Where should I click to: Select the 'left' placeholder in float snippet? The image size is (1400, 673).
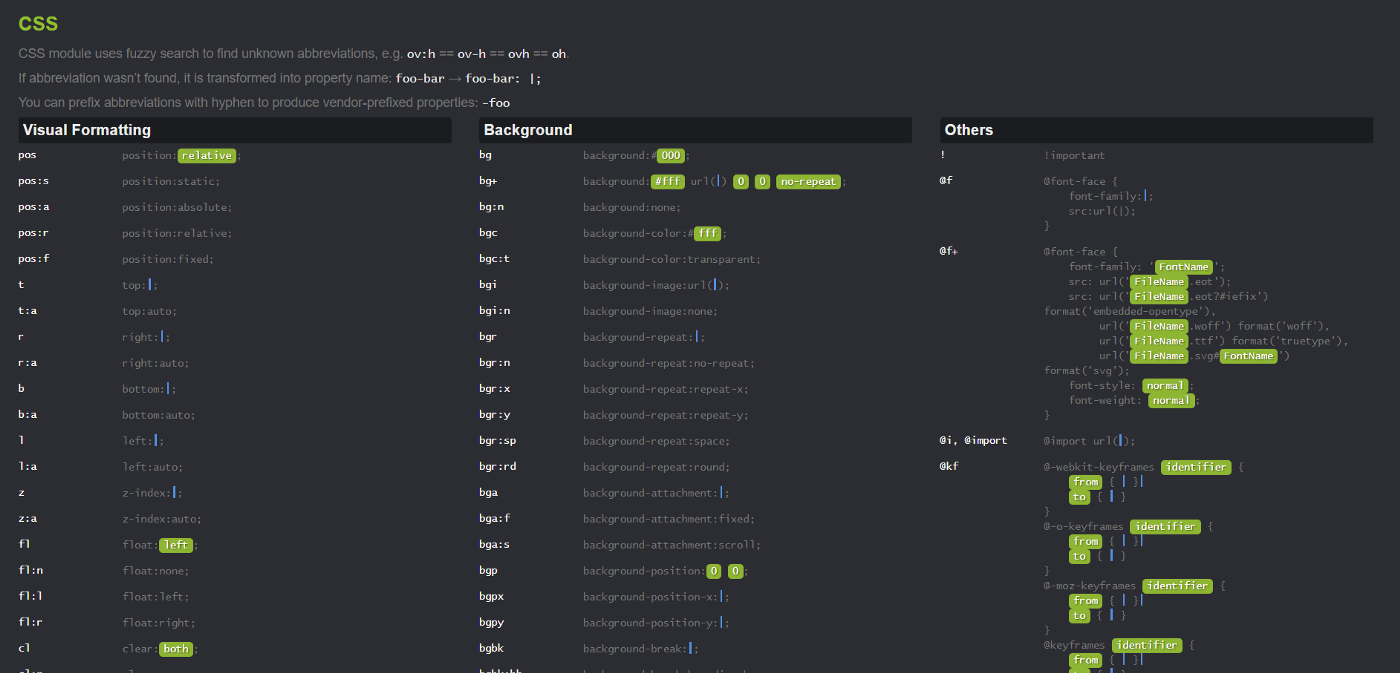pos(176,545)
